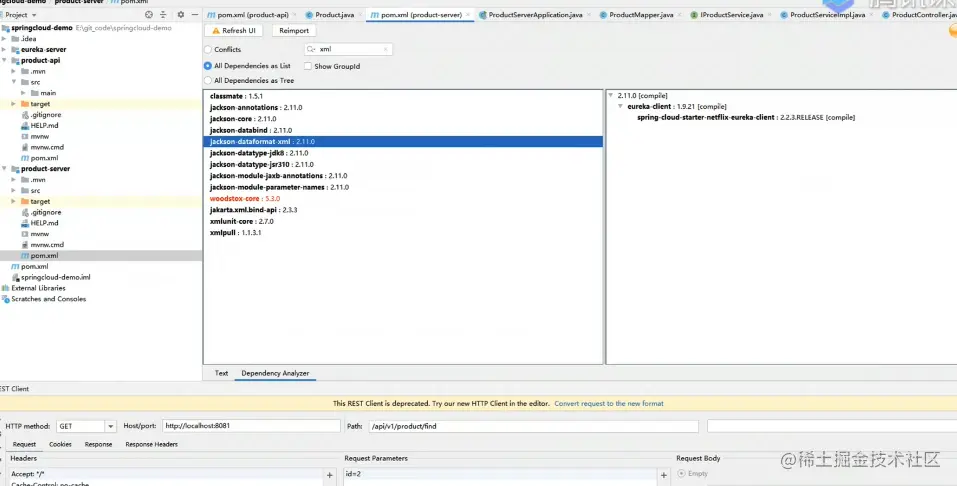Expand the main folder node
Screen dimensions: 957x486
click(24, 93)
